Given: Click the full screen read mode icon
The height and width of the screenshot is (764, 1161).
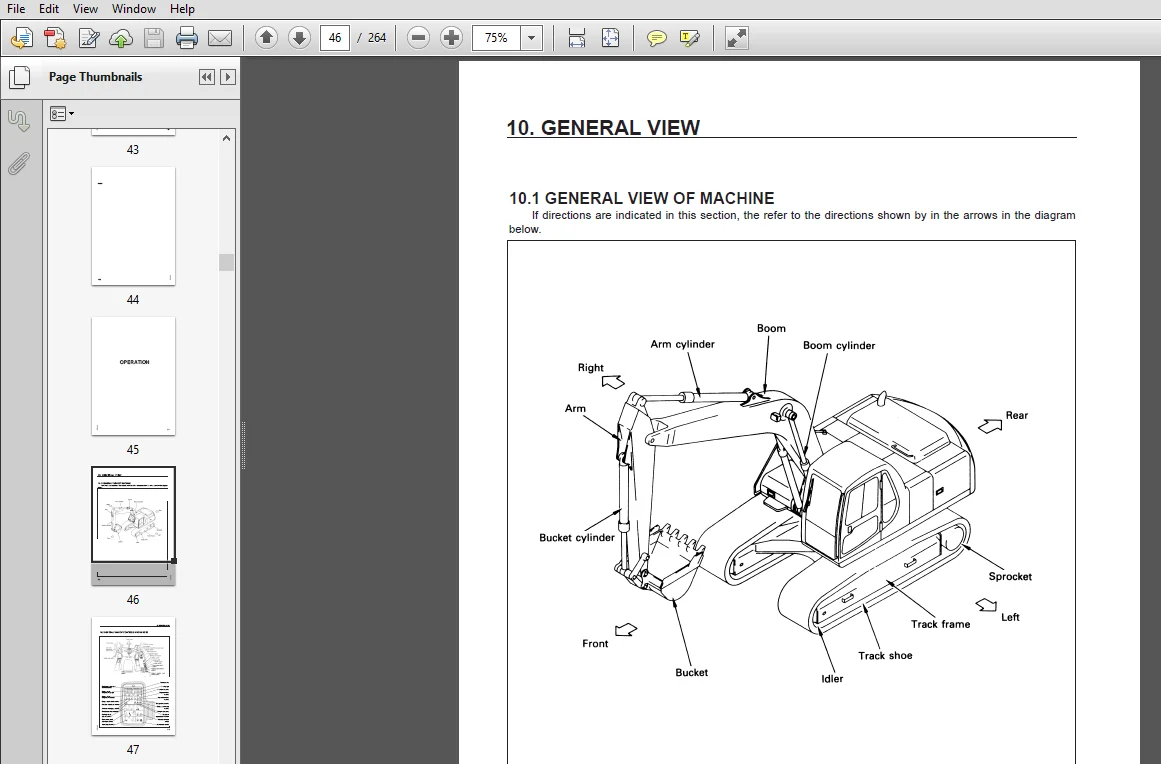Looking at the screenshot, I should point(736,38).
